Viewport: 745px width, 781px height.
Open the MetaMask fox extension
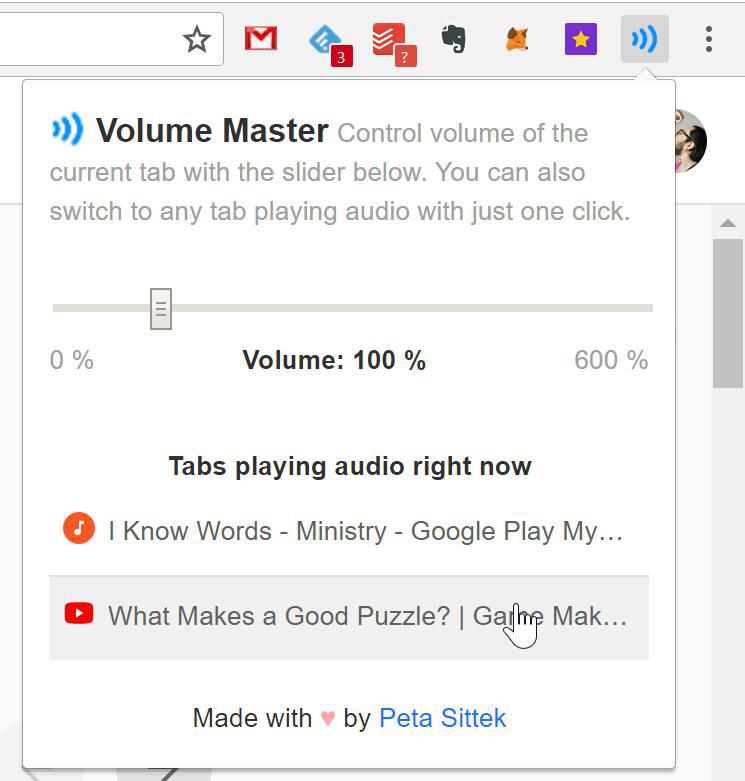(517, 39)
